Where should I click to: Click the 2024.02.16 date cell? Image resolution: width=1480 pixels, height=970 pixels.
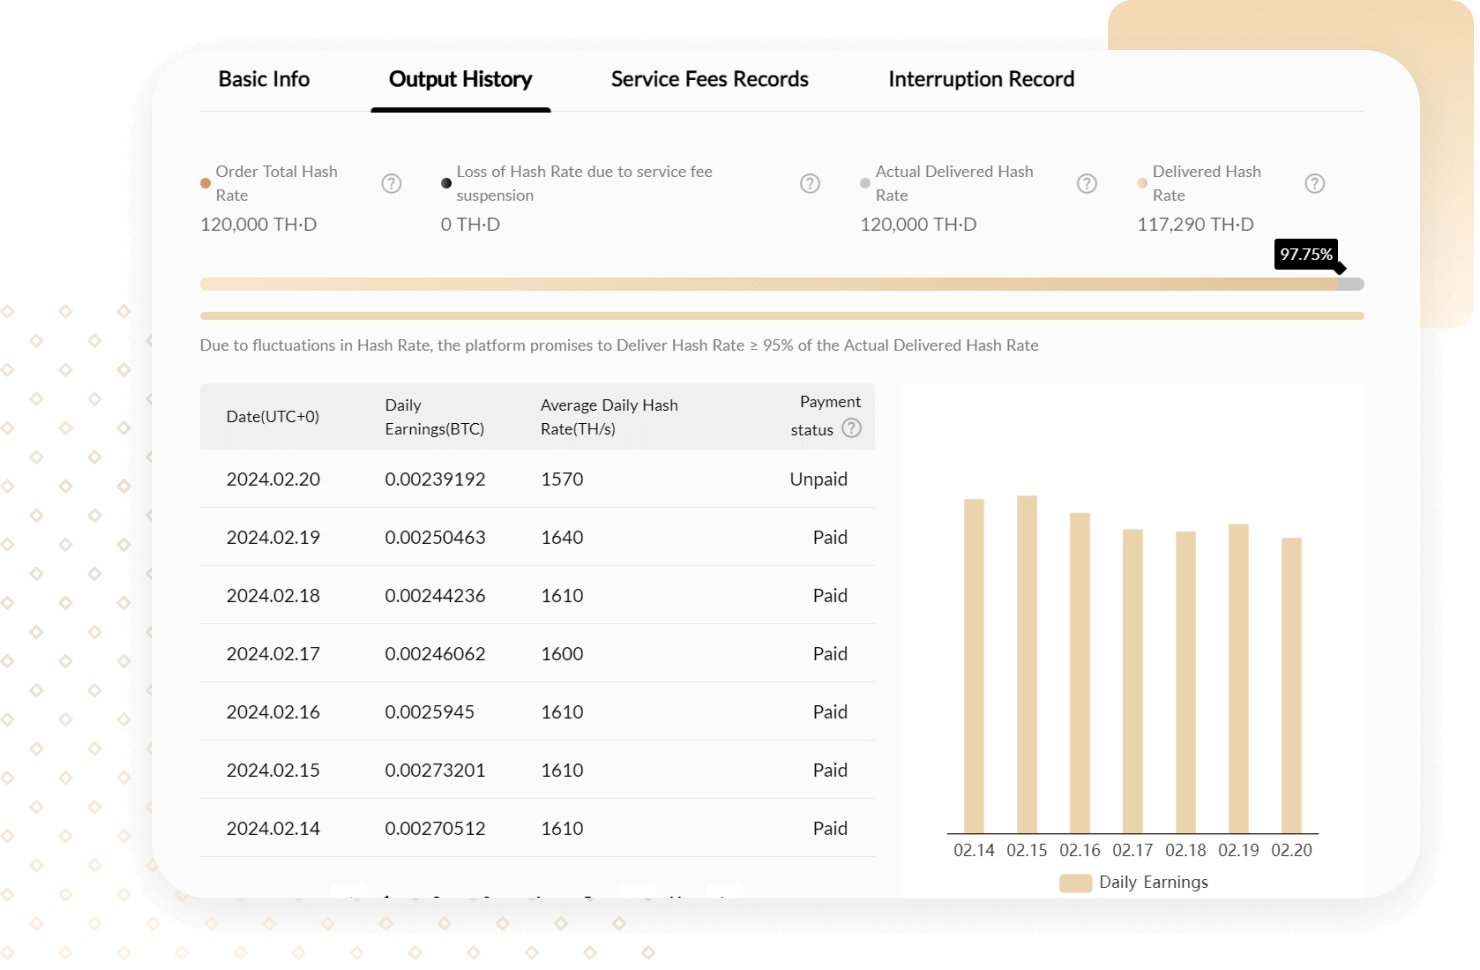[x=273, y=711]
